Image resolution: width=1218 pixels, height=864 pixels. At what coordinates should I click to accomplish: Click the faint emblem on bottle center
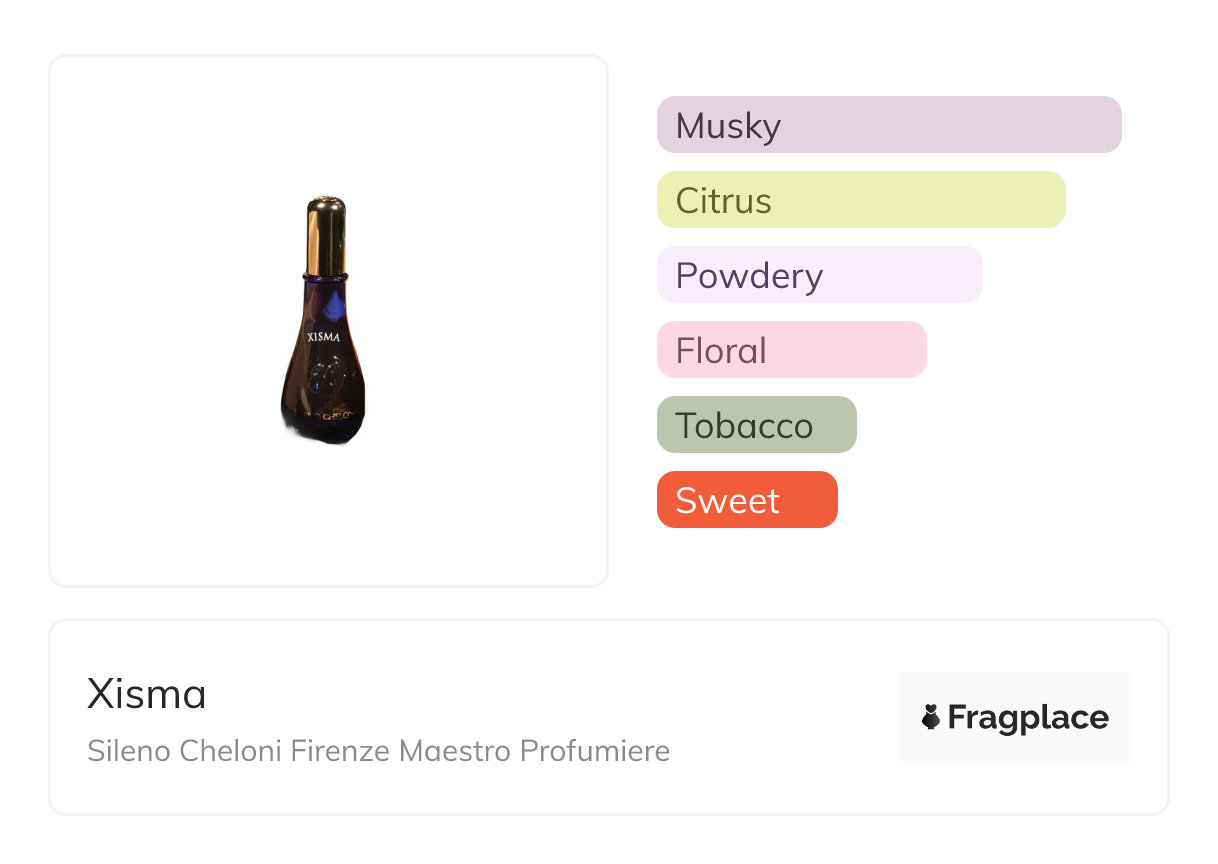325,378
